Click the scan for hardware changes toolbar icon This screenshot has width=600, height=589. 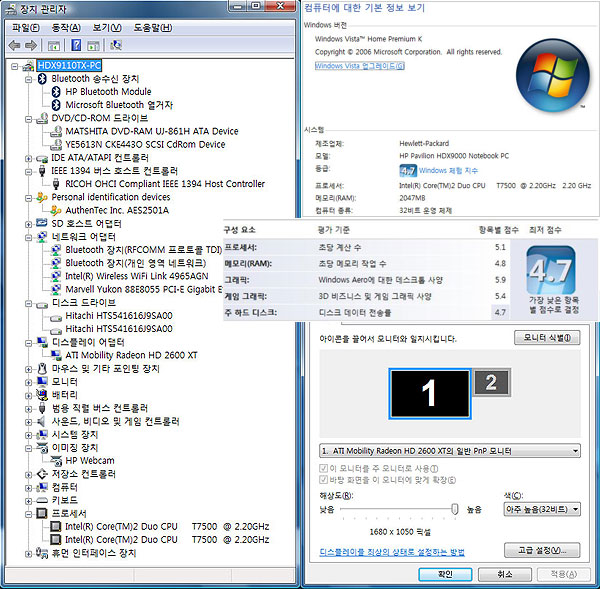116,45
